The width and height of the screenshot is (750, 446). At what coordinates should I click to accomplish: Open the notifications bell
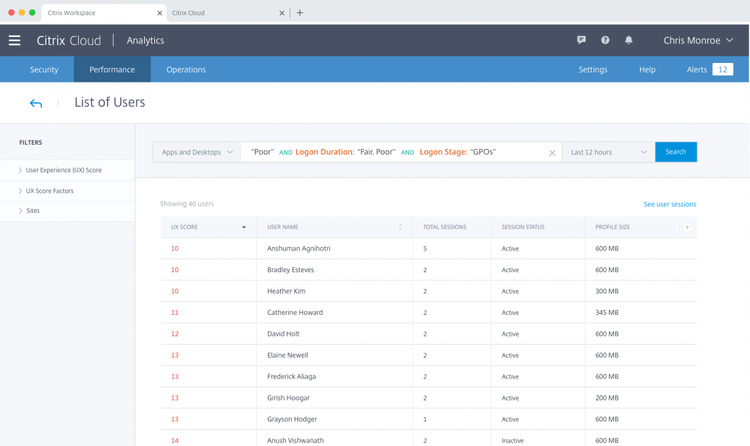[x=629, y=40]
